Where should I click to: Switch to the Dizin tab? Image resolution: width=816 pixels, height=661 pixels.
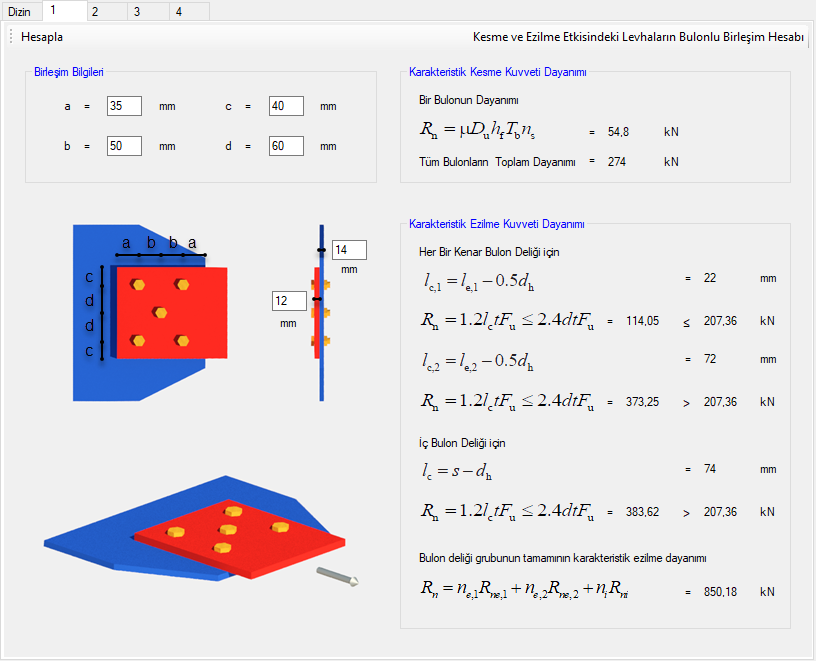(21, 11)
